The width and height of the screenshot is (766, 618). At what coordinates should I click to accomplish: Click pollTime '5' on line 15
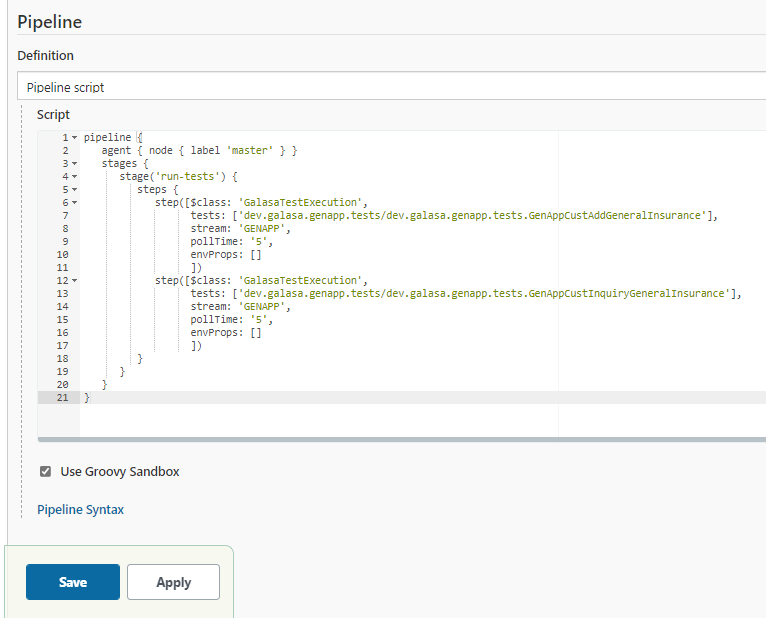pyautogui.click(x=232, y=320)
